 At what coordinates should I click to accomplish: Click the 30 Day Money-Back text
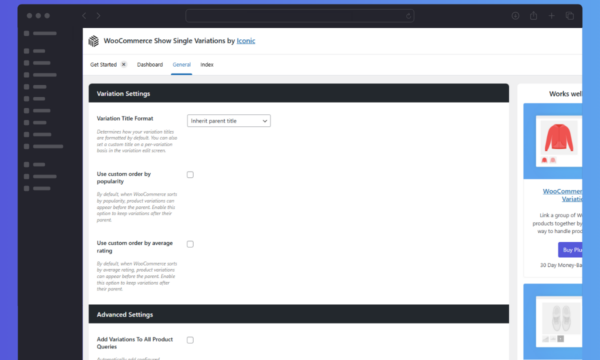[x=561, y=265]
